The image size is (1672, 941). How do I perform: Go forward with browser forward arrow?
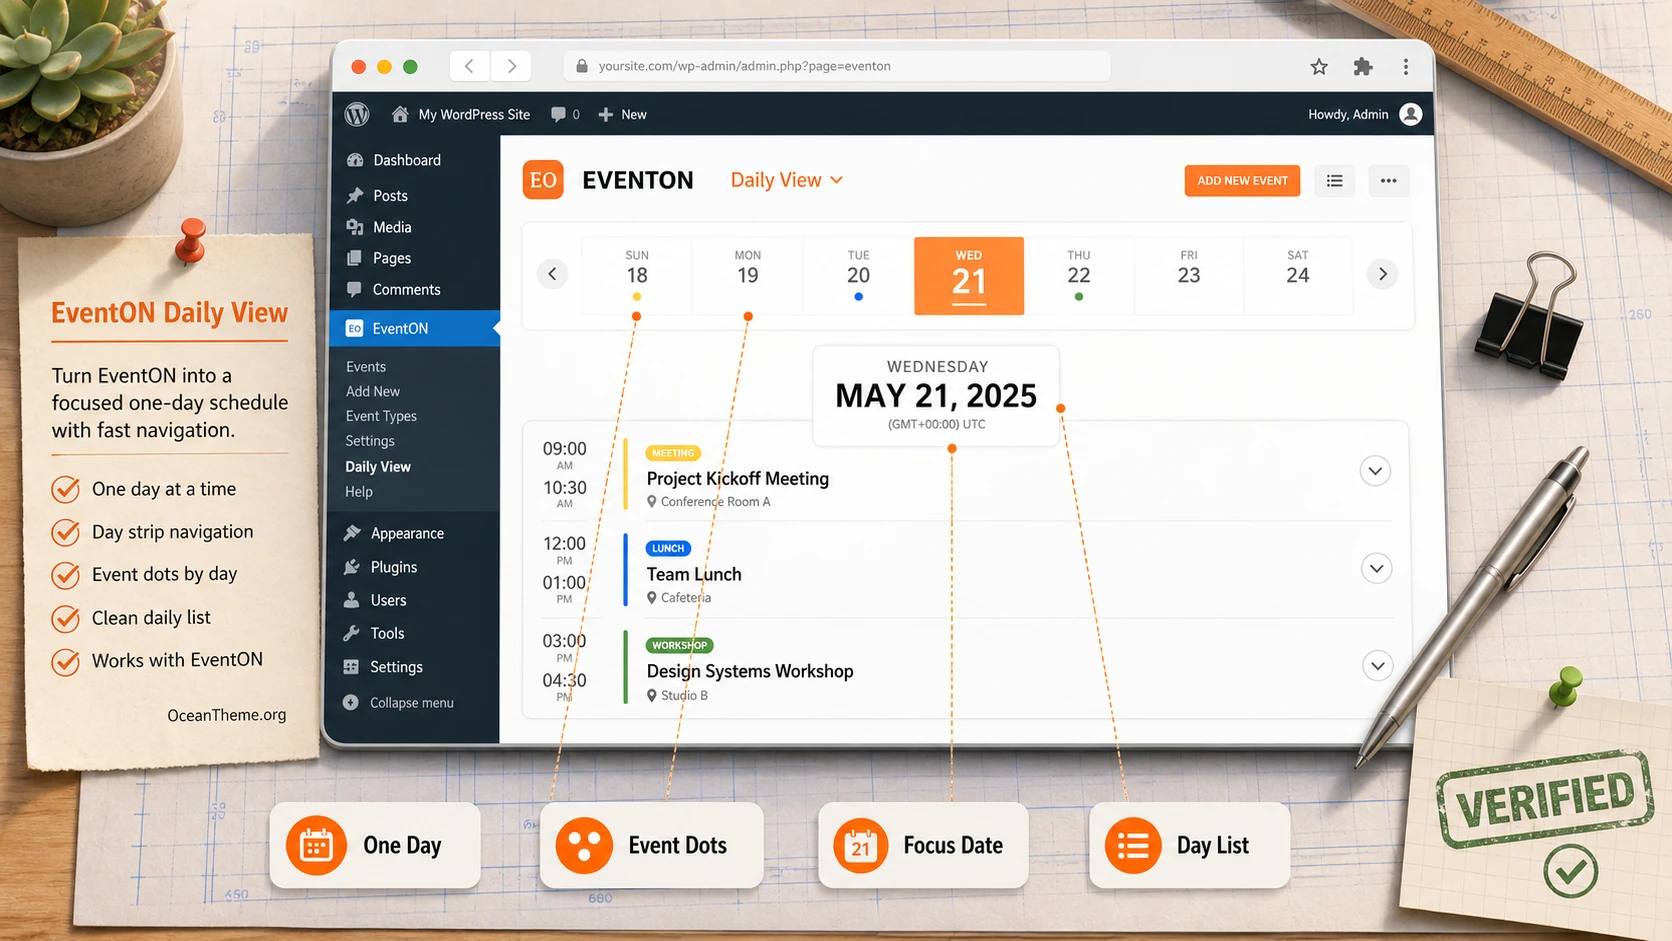click(511, 66)
